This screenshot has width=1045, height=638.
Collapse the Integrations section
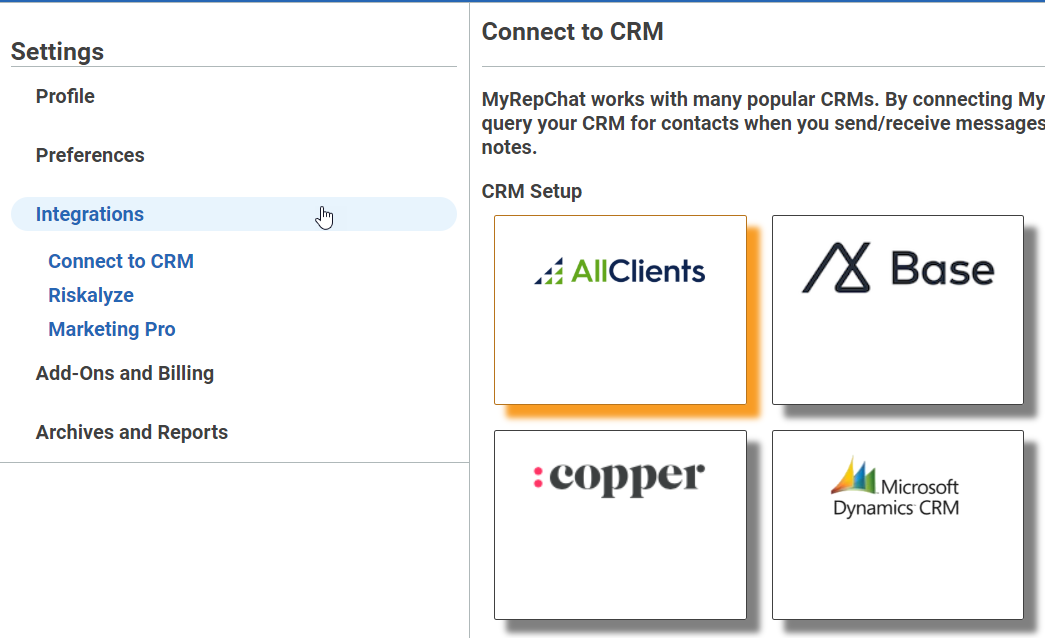[x=90, y=214]
